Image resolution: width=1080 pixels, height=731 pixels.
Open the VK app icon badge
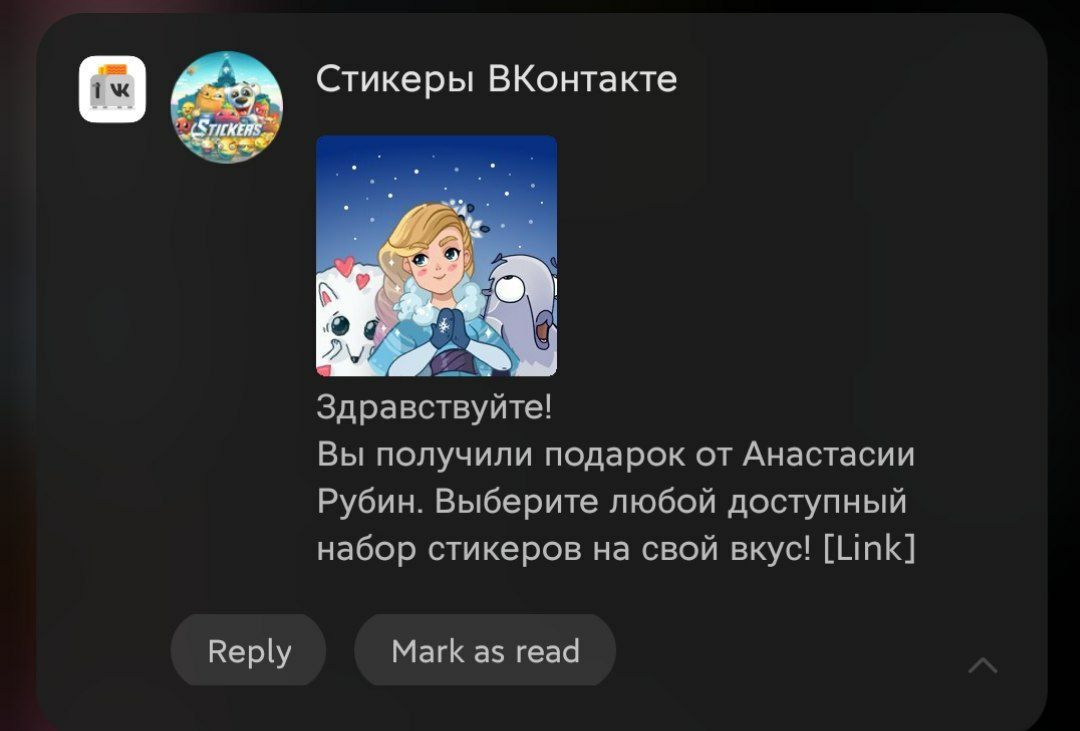[x=112, y=89]
